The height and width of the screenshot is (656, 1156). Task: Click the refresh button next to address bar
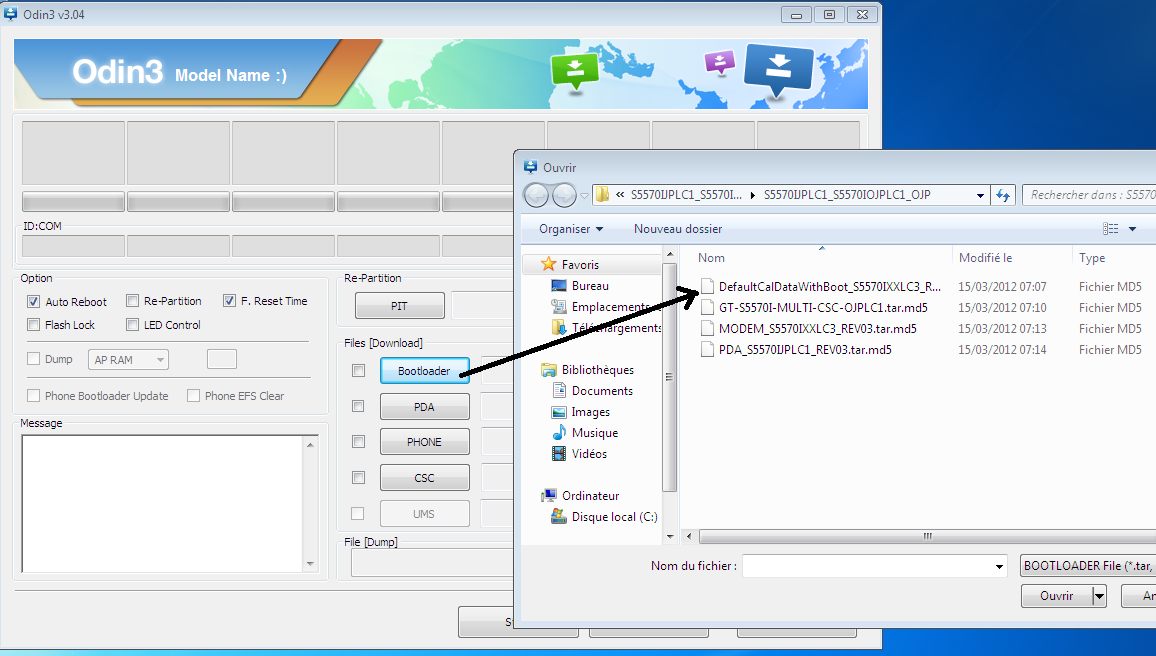1003,195
